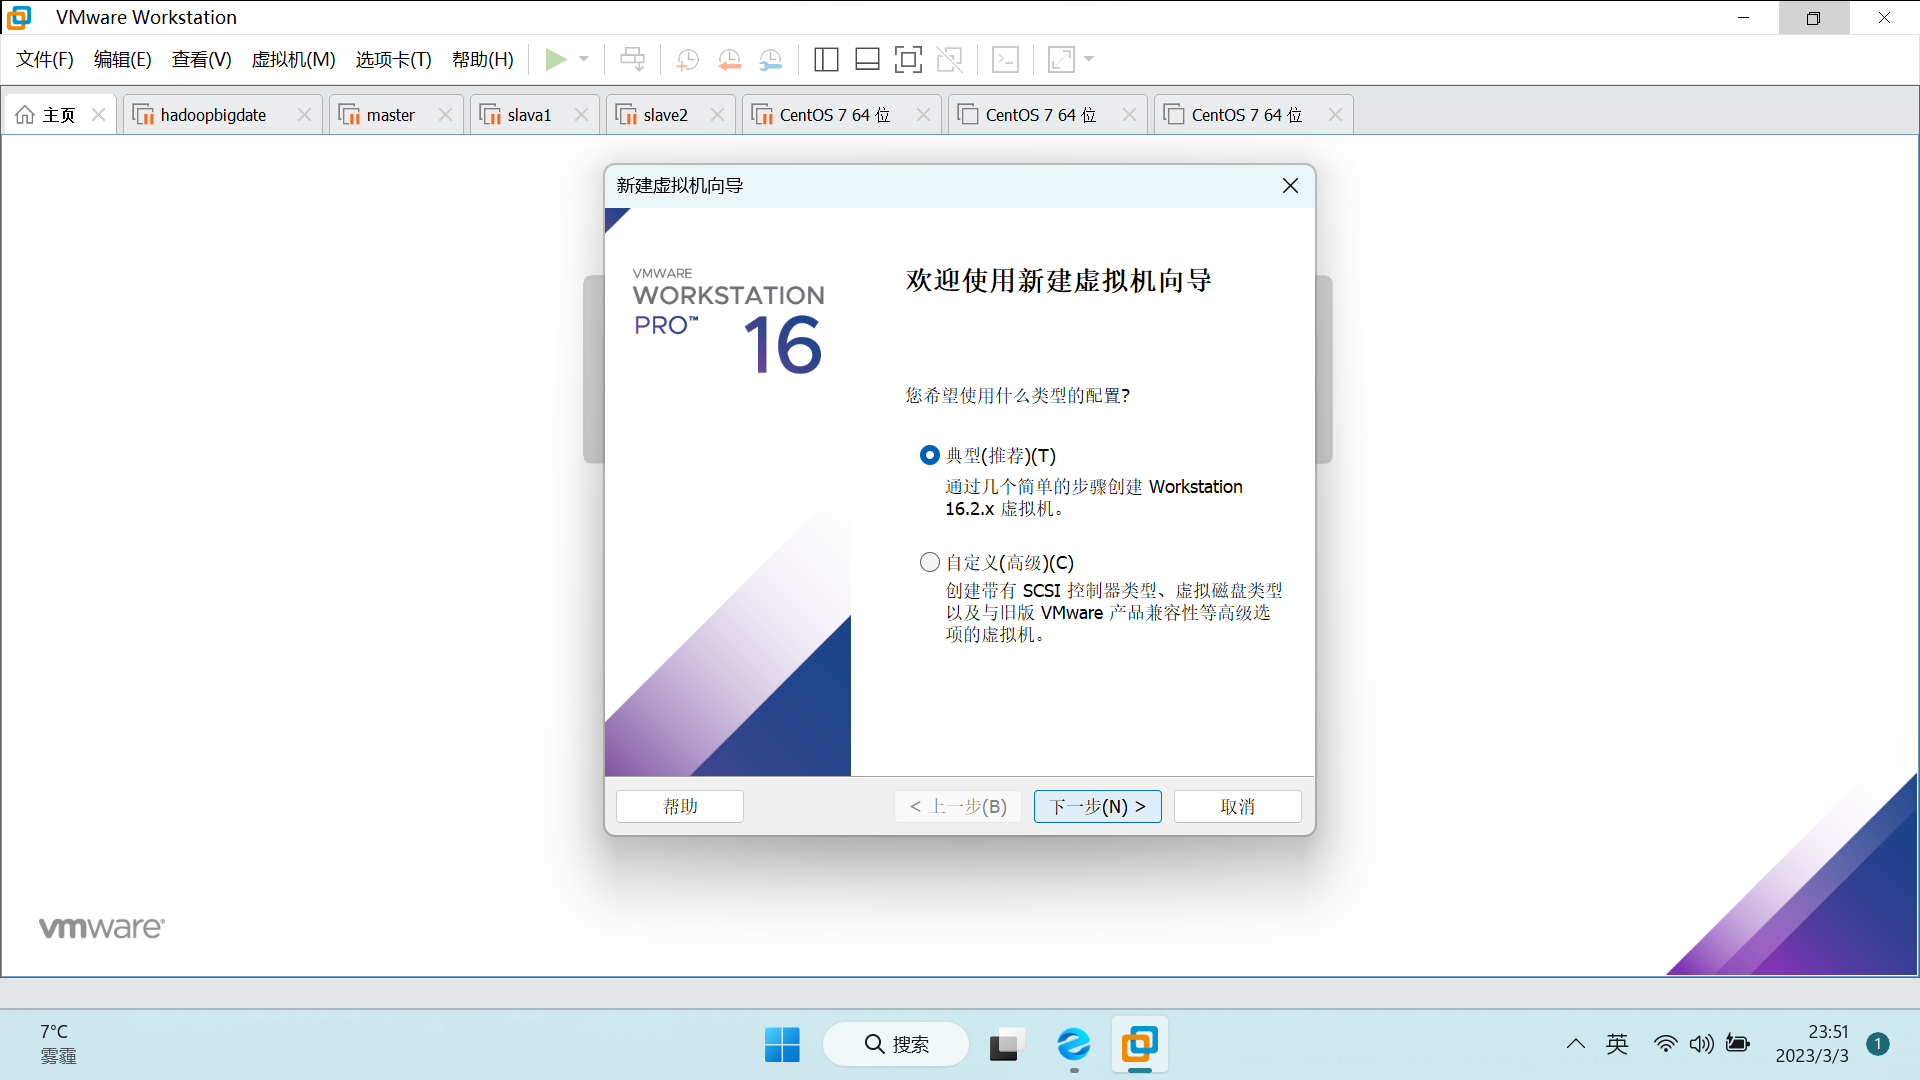
Task: Open the stretch display dropdown arrow
Action: (x=1089, y=60)
